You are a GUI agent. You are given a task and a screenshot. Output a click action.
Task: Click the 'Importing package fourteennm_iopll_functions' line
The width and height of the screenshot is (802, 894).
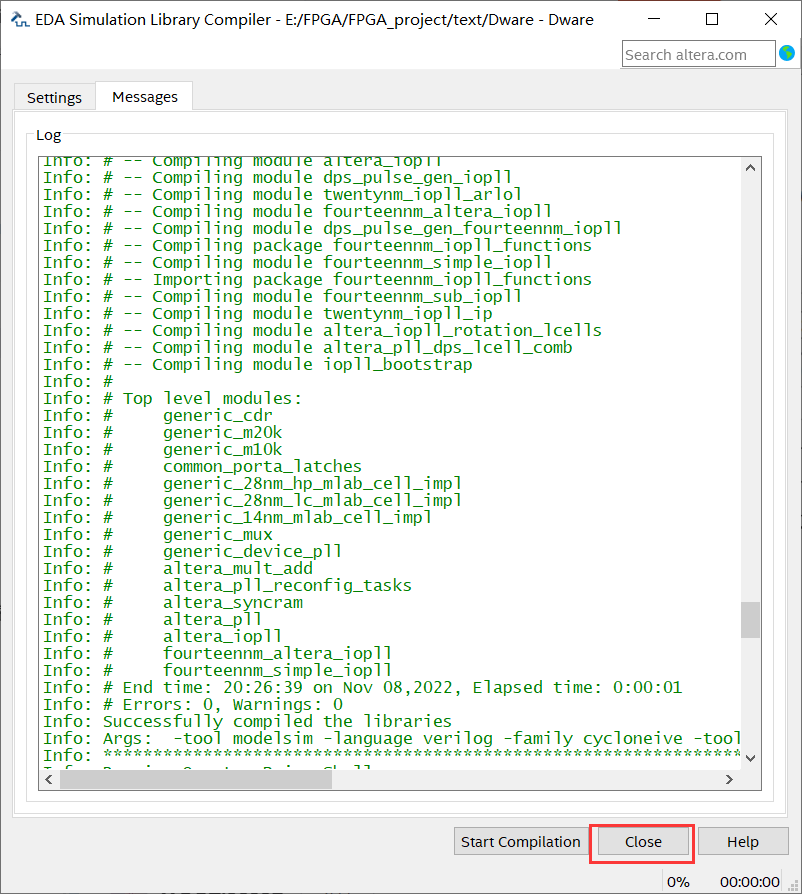tap(317, 279)
